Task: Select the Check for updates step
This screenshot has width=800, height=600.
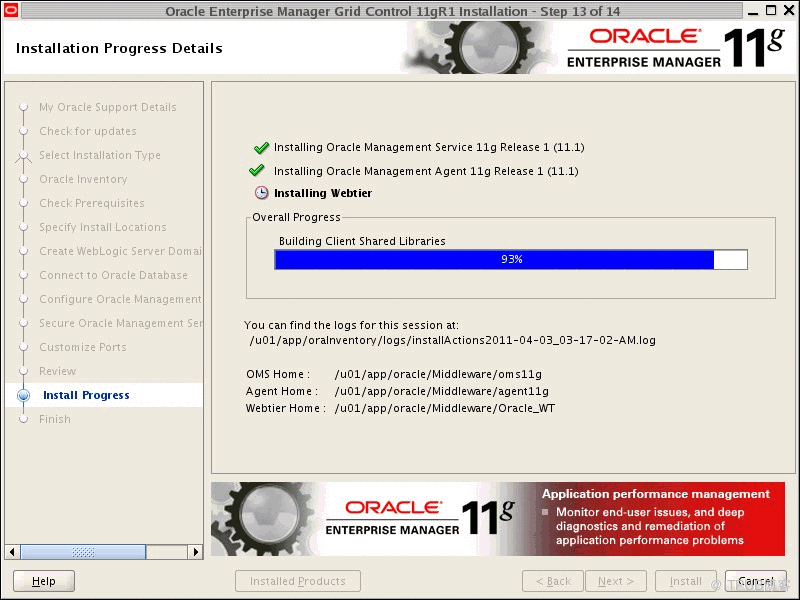Action: pyautogui.click(x=88, y=131)
